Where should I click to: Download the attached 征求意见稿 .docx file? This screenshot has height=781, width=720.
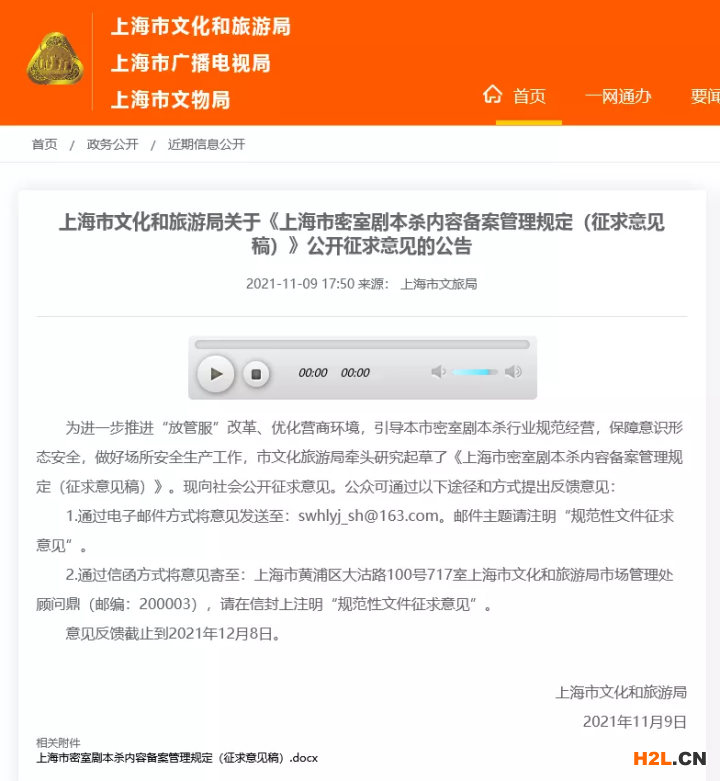pyautogui.click(x=177, y=758)
